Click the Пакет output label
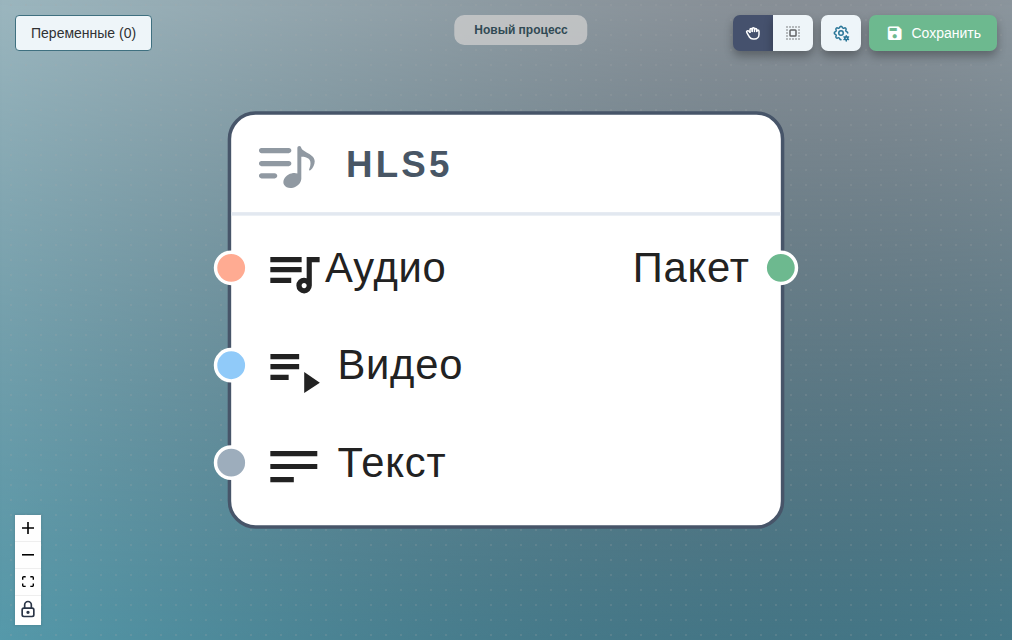The width and height of the screenshot is (1012, 640). 691,268
